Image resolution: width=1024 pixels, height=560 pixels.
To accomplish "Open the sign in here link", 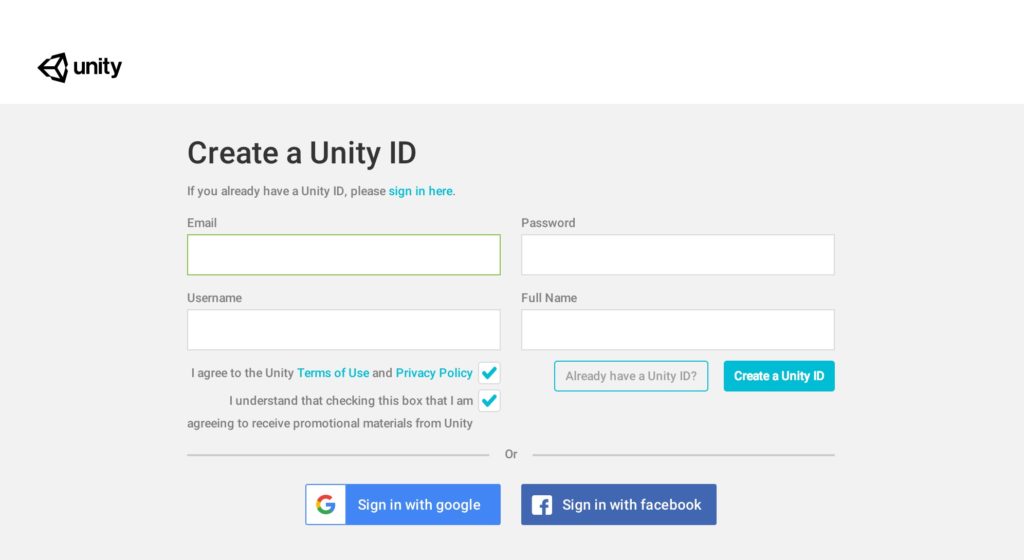I will pos(421,191).
